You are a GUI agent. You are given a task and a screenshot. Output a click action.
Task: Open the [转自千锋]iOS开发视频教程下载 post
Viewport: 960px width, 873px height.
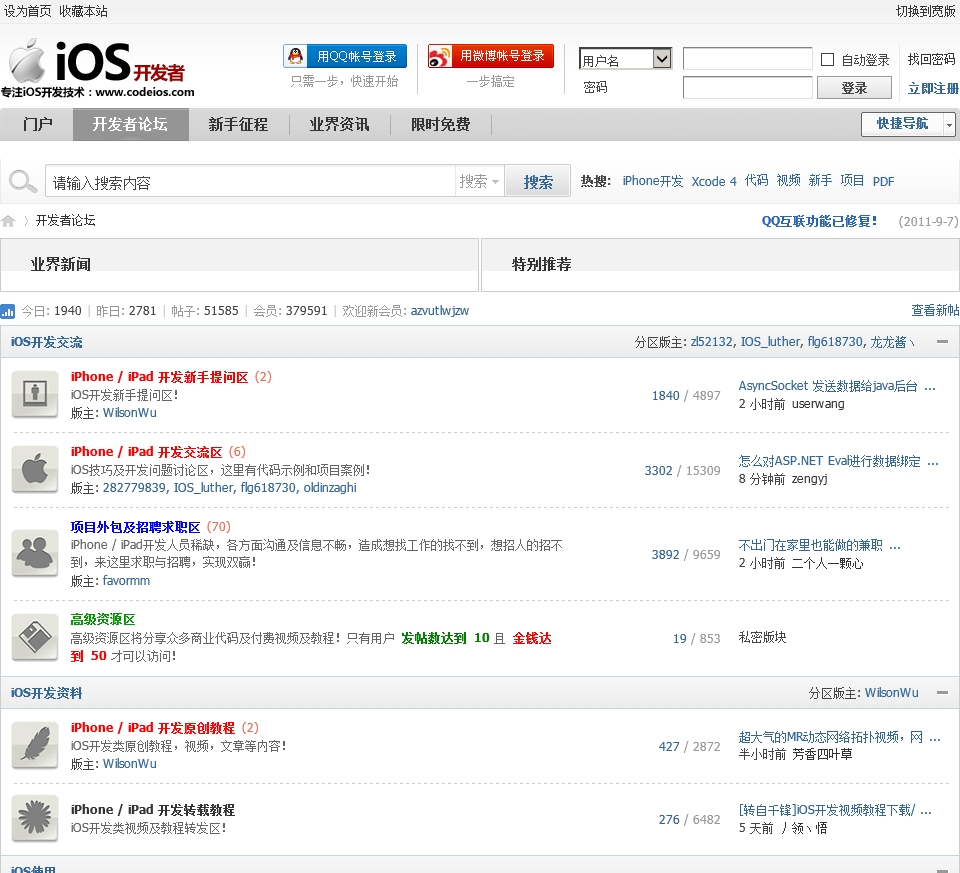[827, 810]
